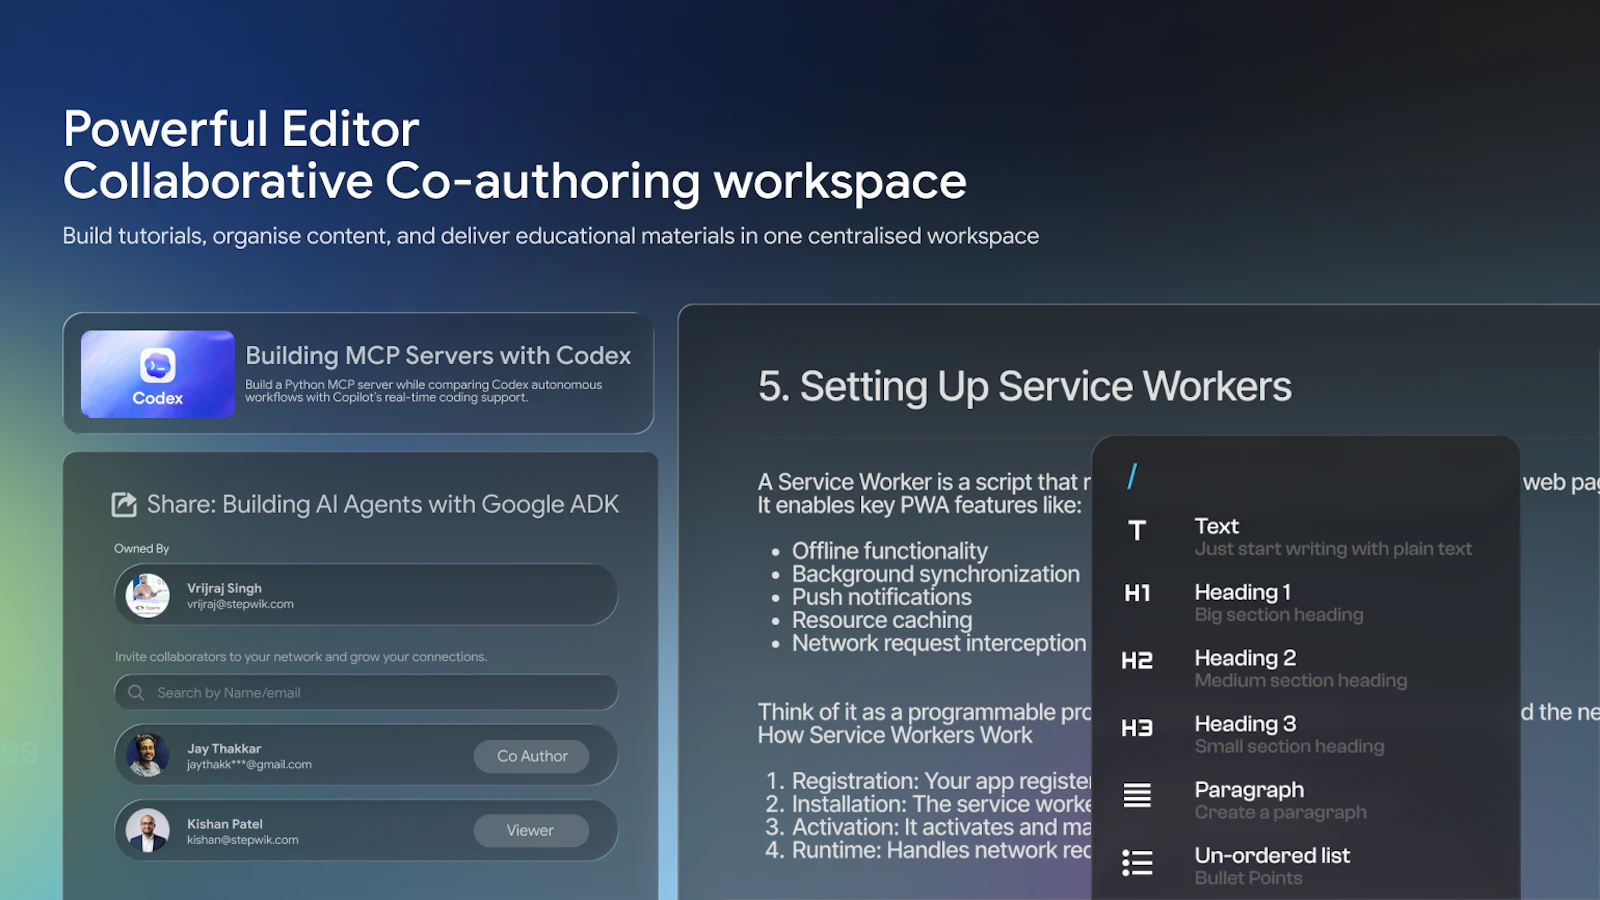Viewport: 1600px width, 900px height.
Task: Click the 'How Service Workers Work' line
Action: (895, 736)
